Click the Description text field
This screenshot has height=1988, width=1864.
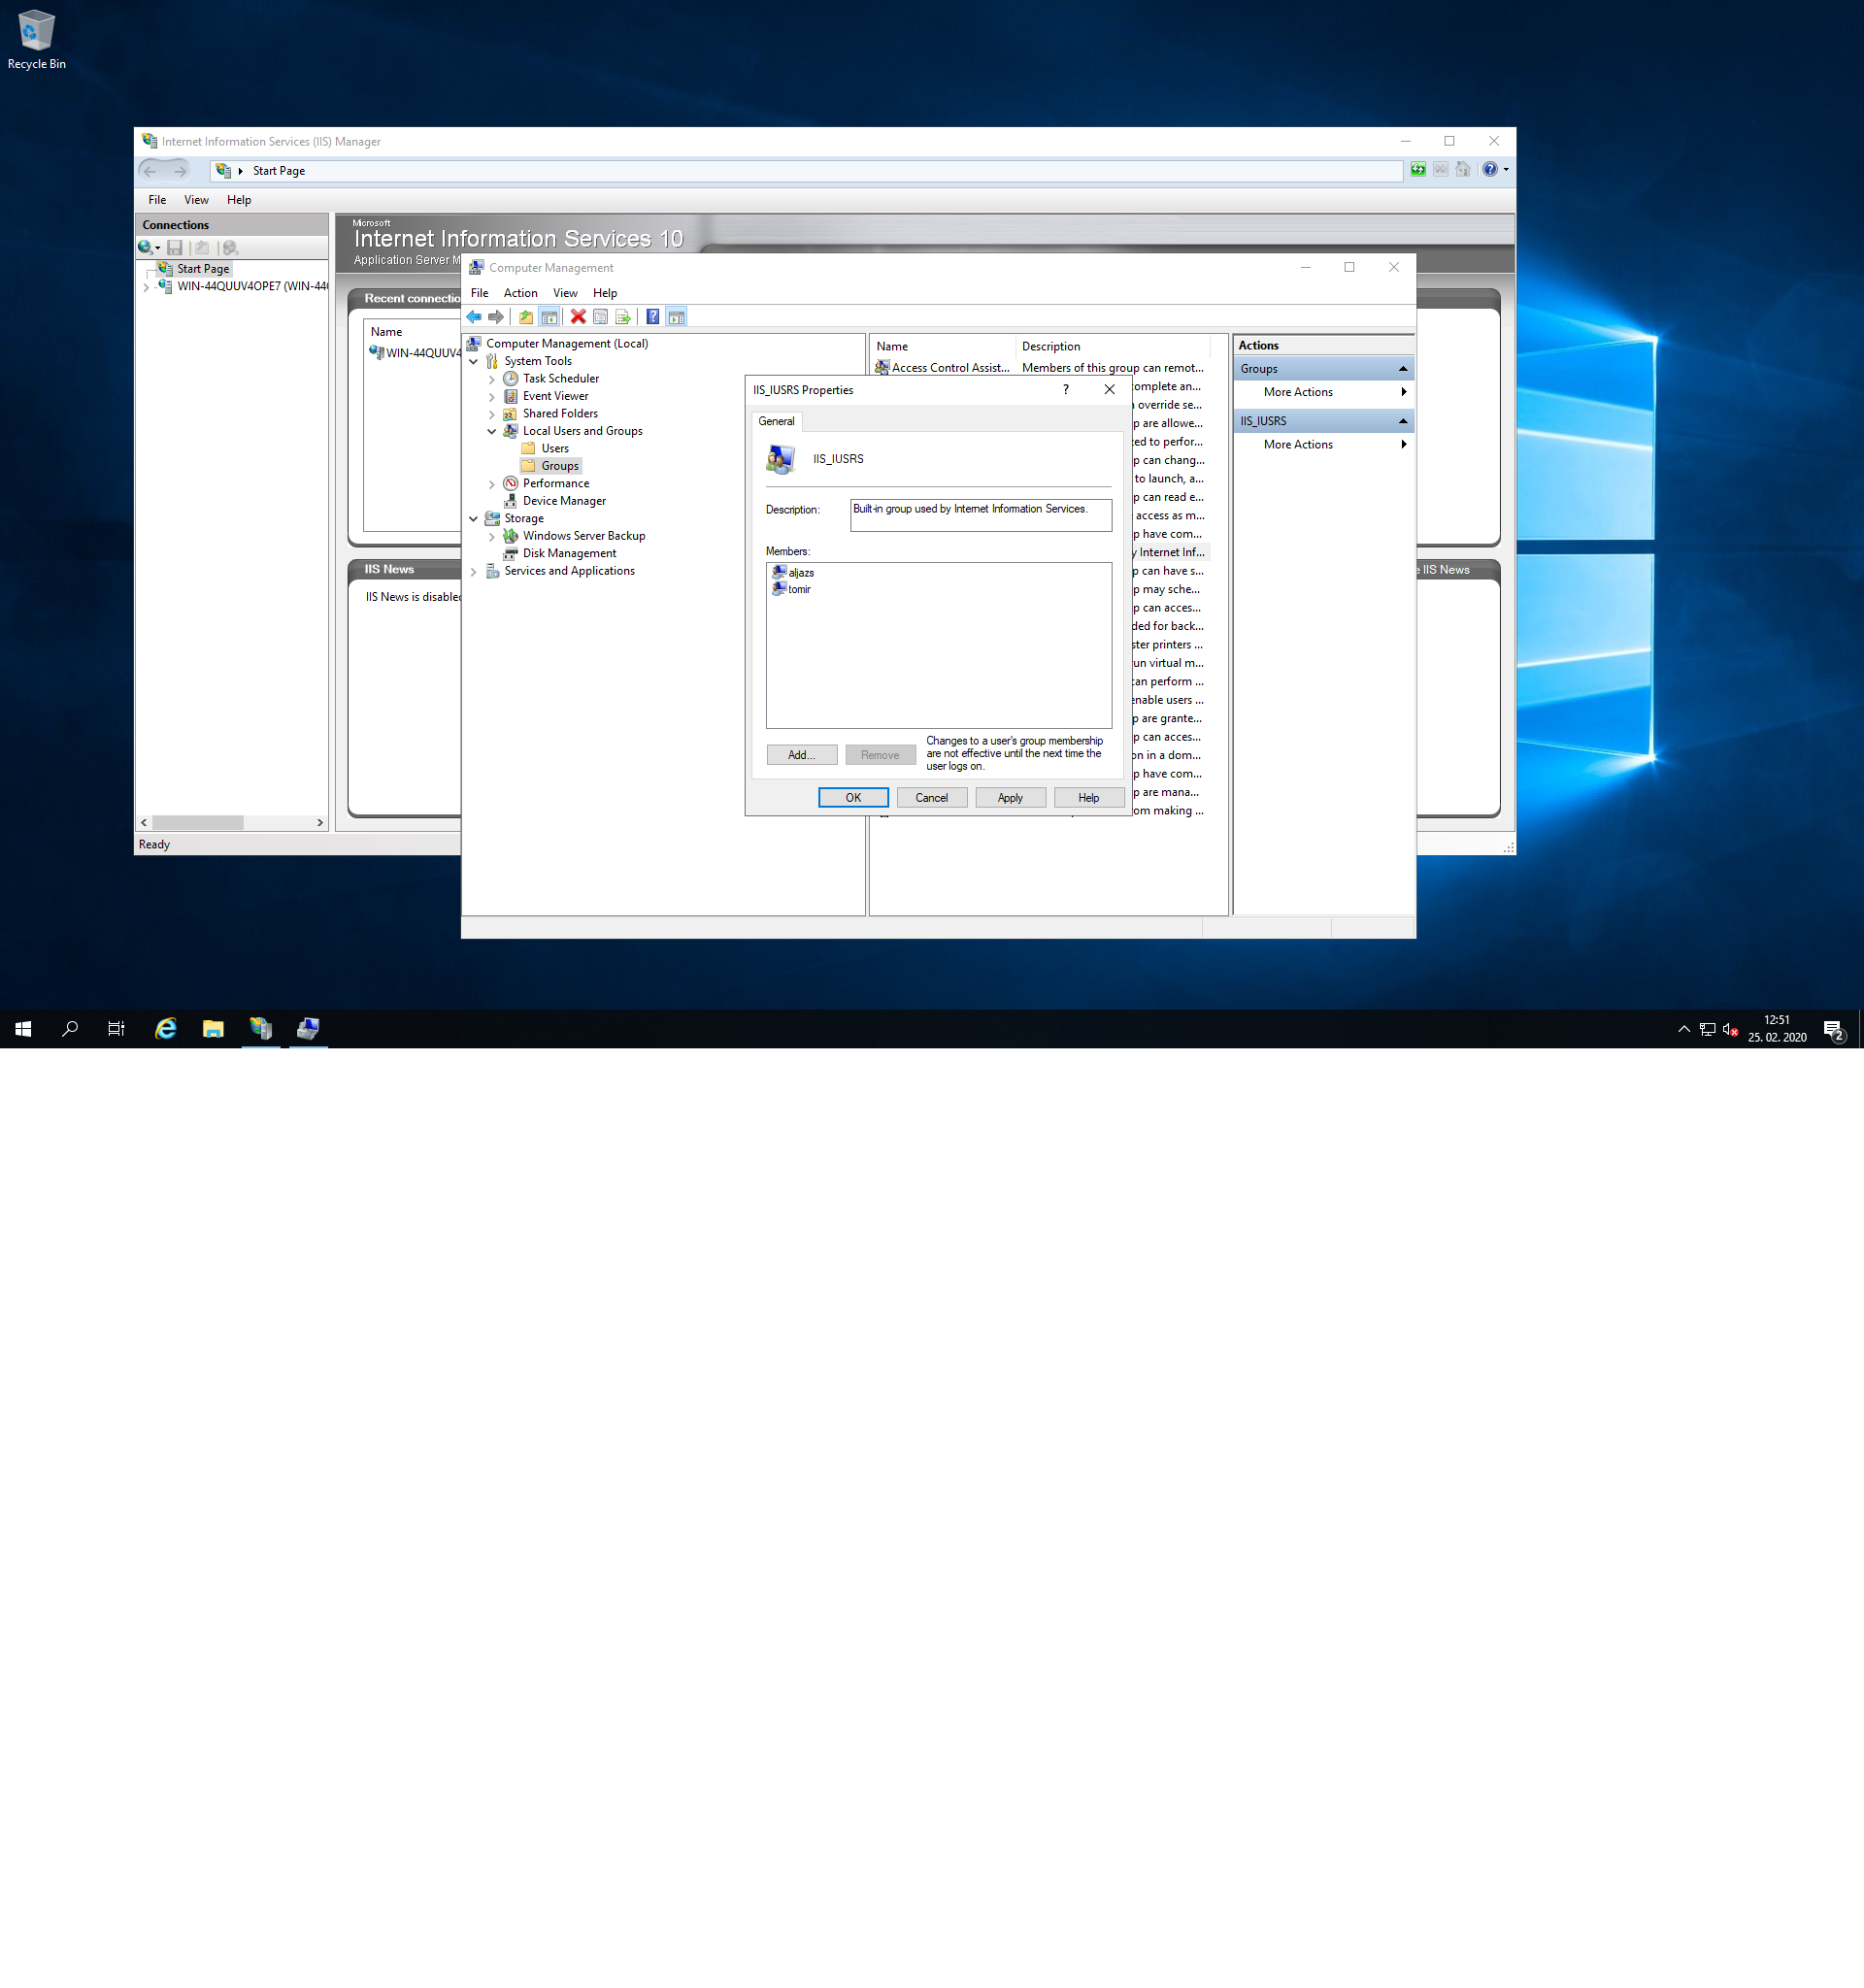(980, 515)
